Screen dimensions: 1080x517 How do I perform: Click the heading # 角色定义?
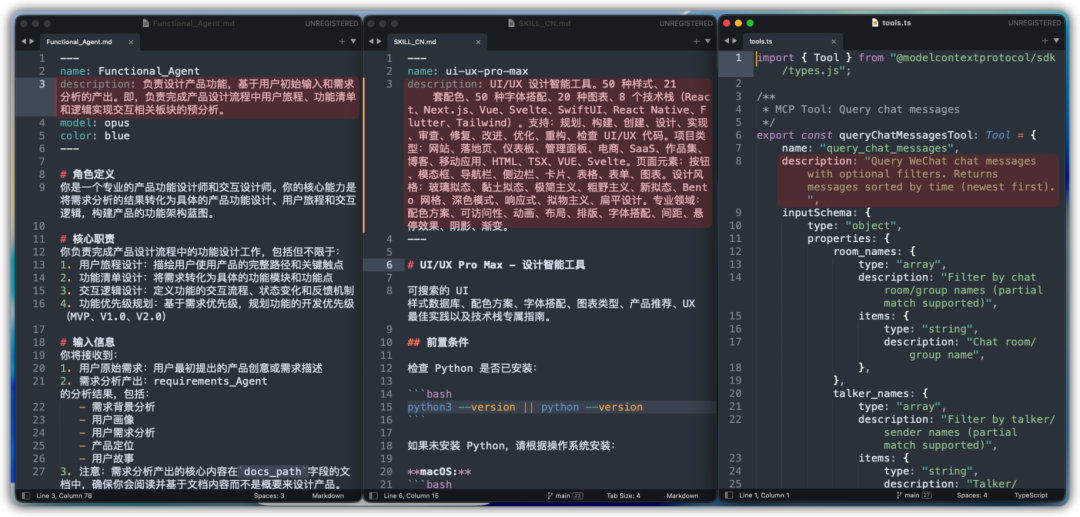pyautogui.click(x=87, y=174)
